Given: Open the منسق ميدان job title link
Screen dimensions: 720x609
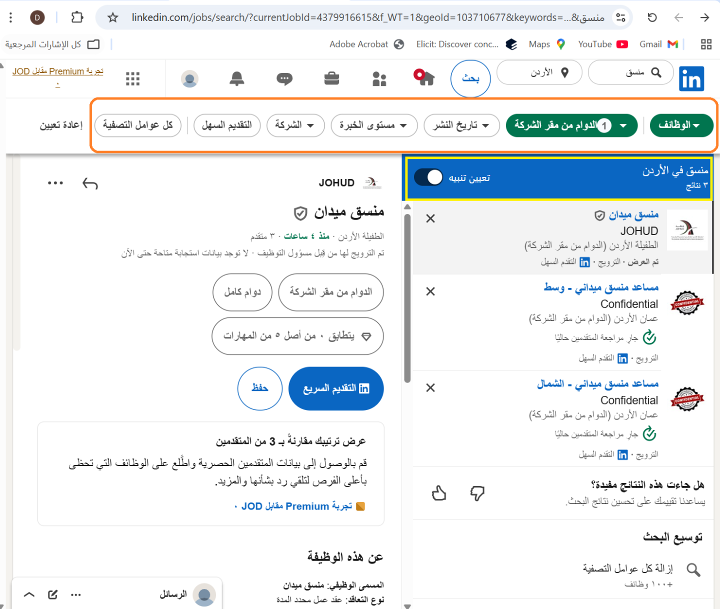Looking at the screenshot, I should pos(633,215).
